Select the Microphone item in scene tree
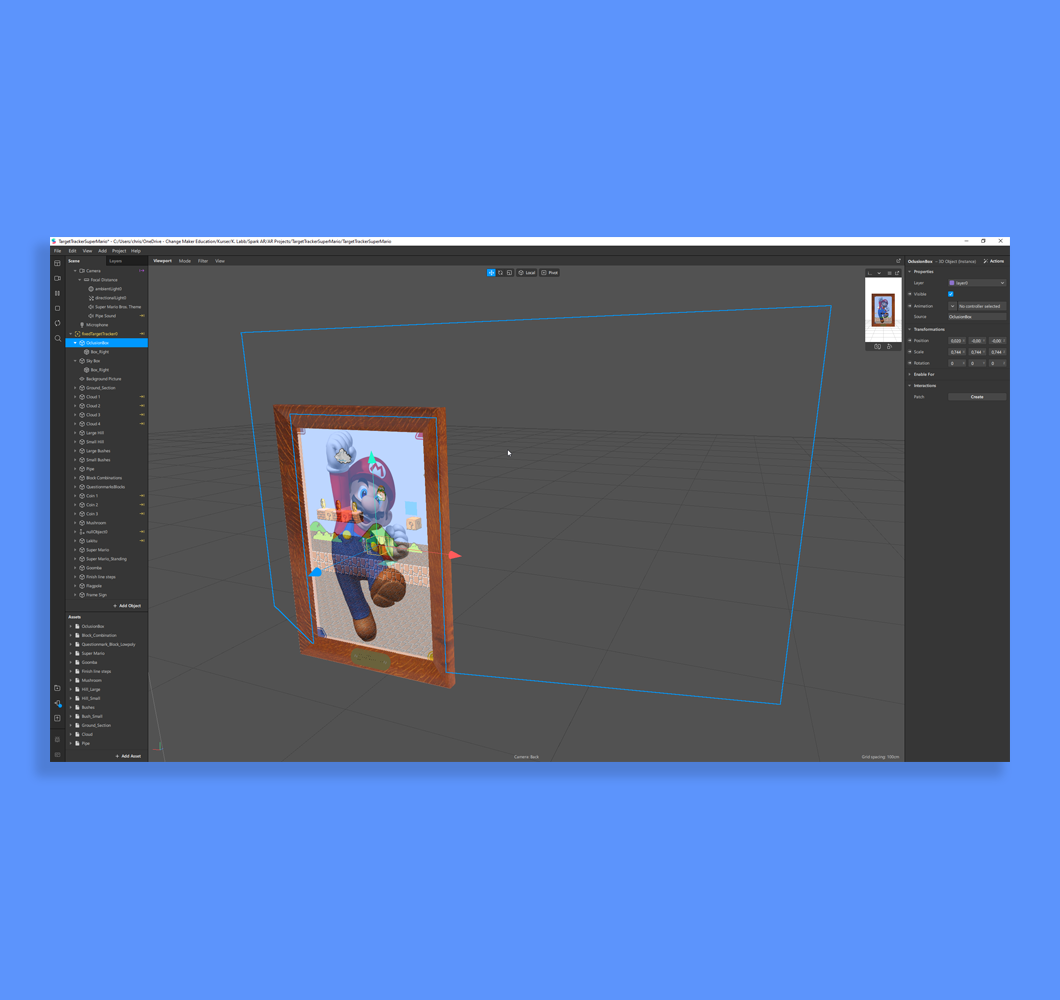 pyautogui.click(x=97, y=325)
